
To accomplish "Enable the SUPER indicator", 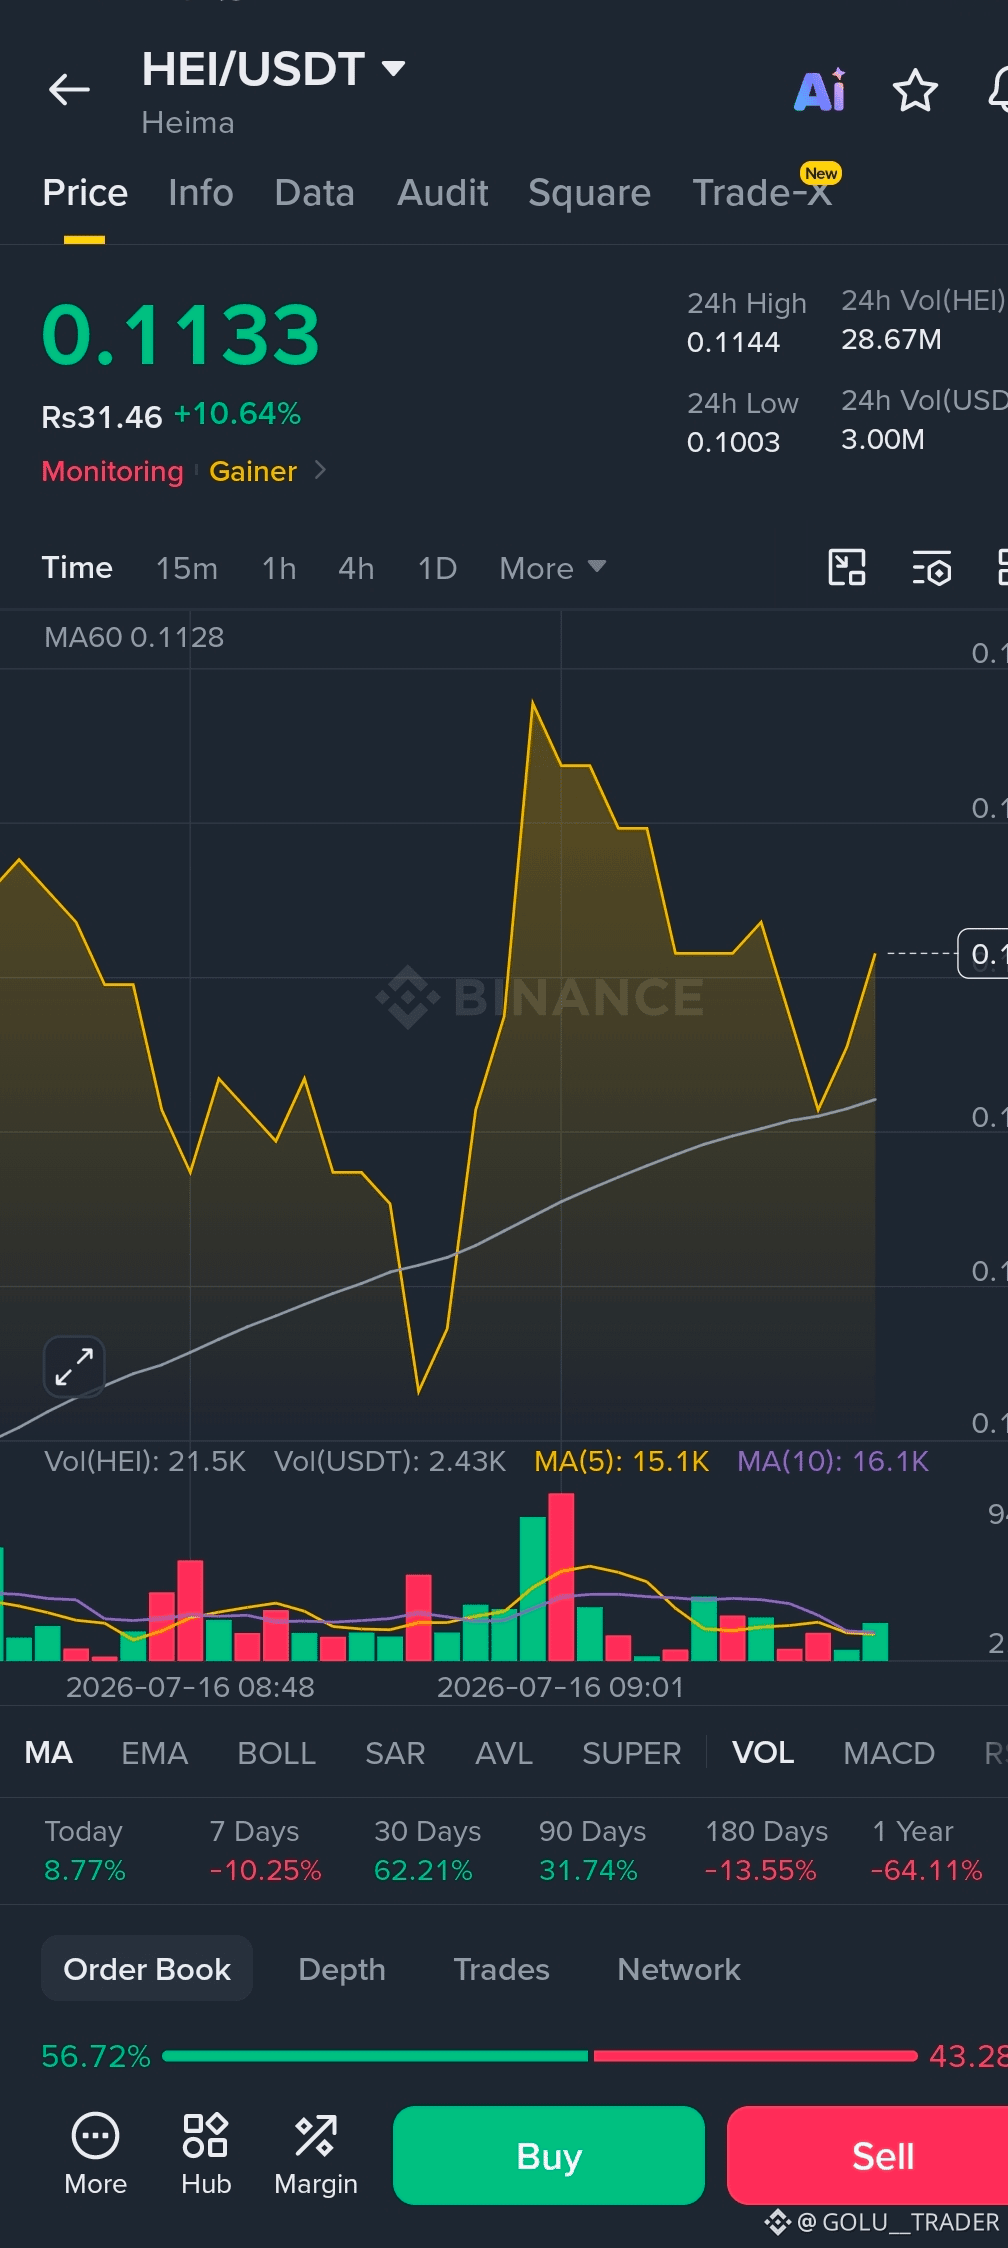I will (x=631, y=1753).
